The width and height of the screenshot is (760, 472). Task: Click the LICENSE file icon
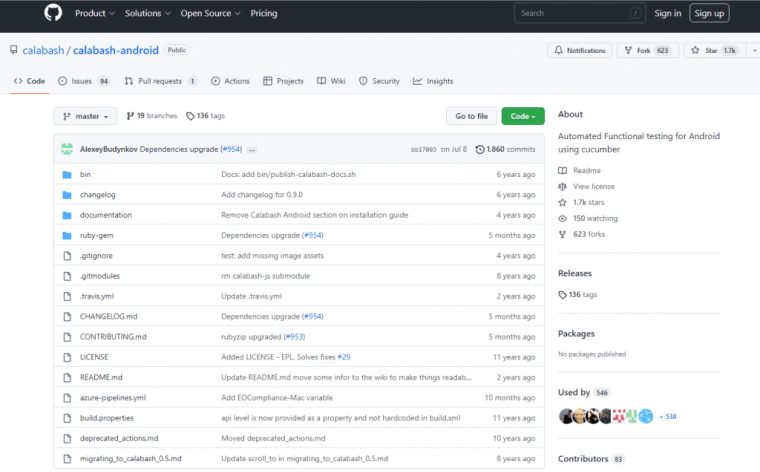(x=67, y=357)
